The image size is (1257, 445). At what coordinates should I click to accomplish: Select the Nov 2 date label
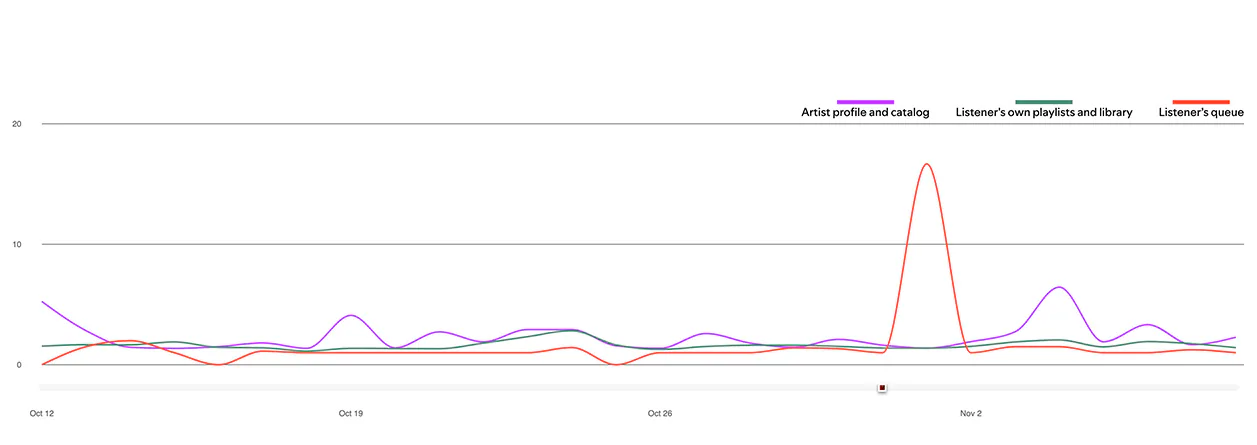pyautogui.click(x=970, y=413)
